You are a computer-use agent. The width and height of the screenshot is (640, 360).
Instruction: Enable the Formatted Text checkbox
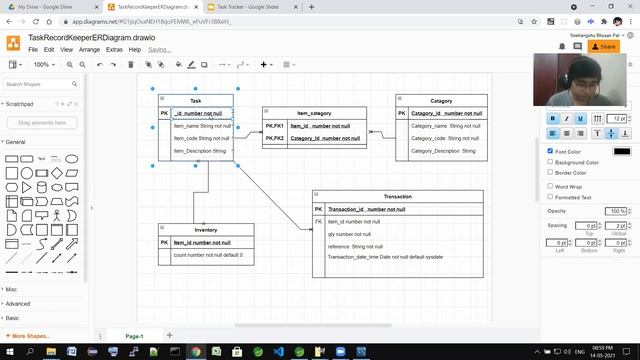pos(550,197)
